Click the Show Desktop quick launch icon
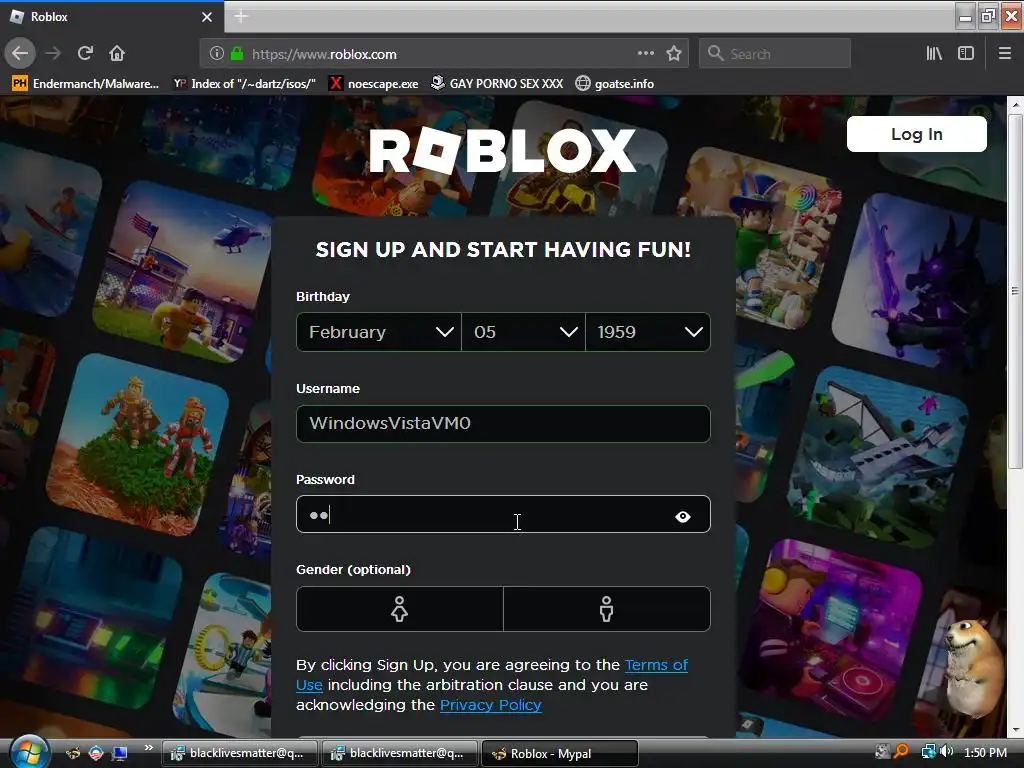1024x768 pixels. 120,753
